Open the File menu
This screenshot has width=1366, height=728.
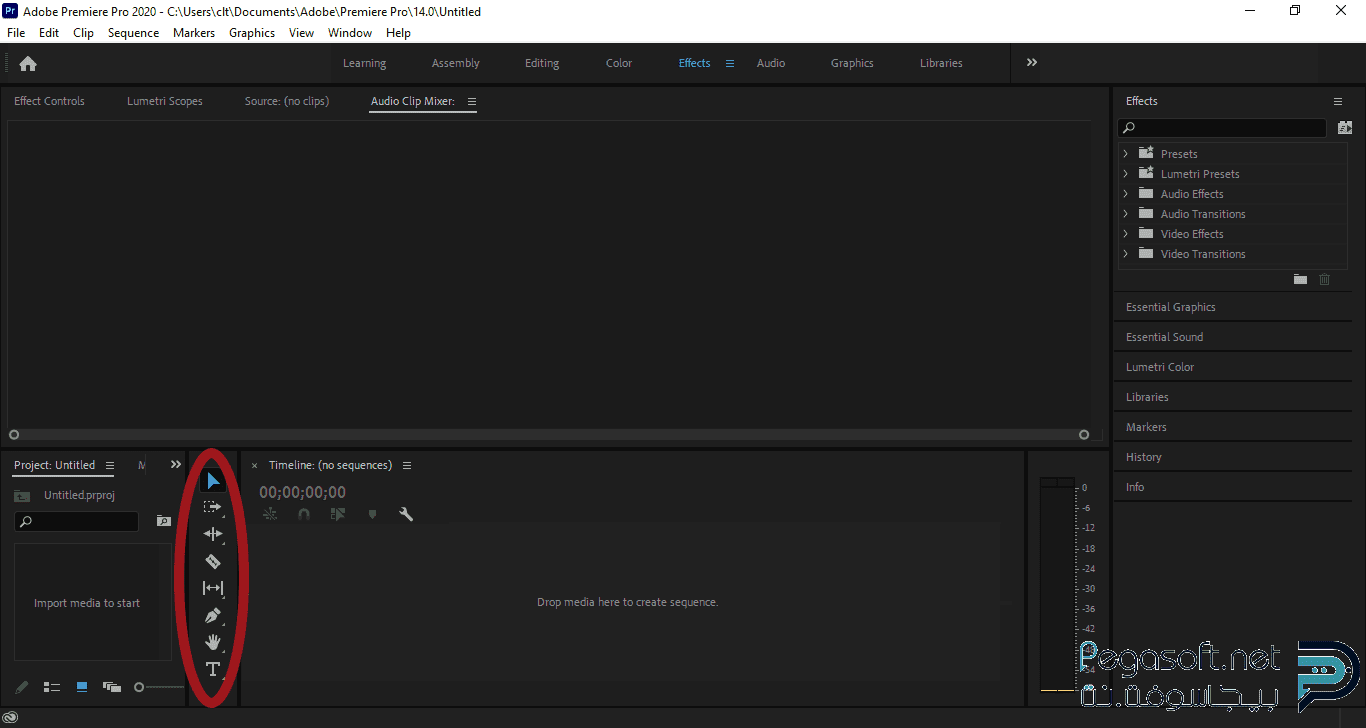pos(16,33)
